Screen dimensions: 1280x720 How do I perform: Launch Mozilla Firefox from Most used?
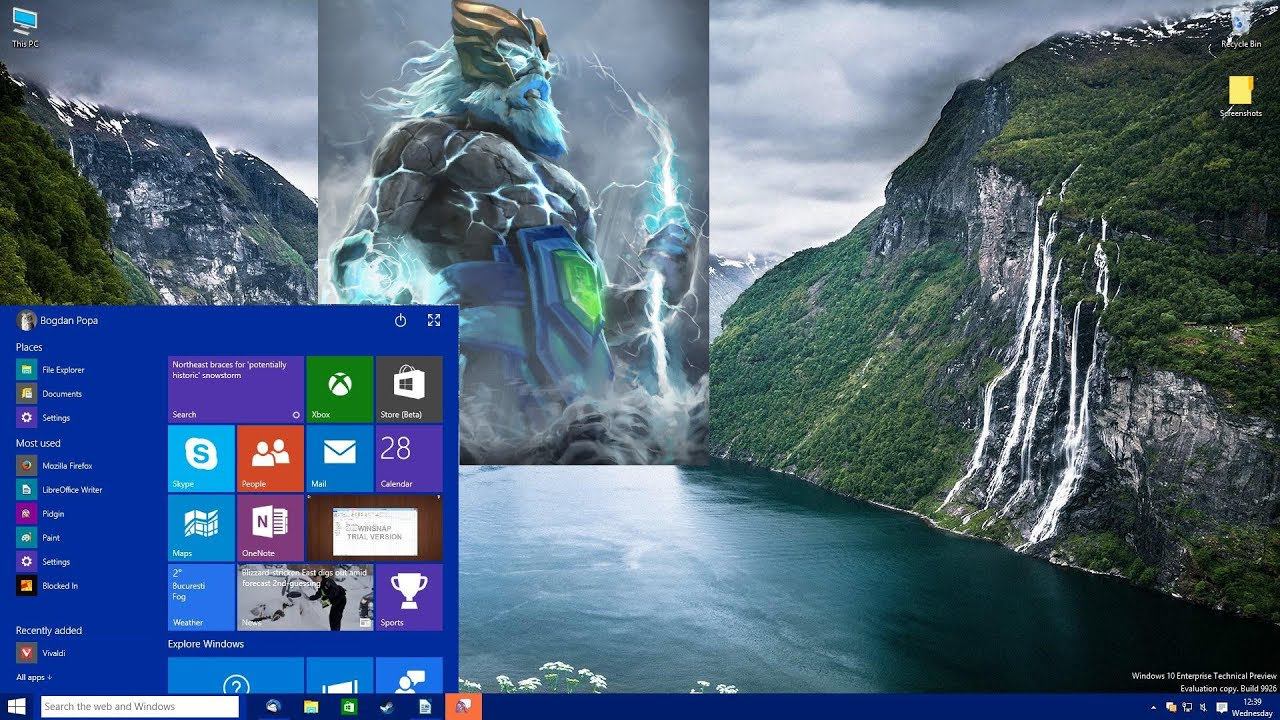(x=55, y=466)
